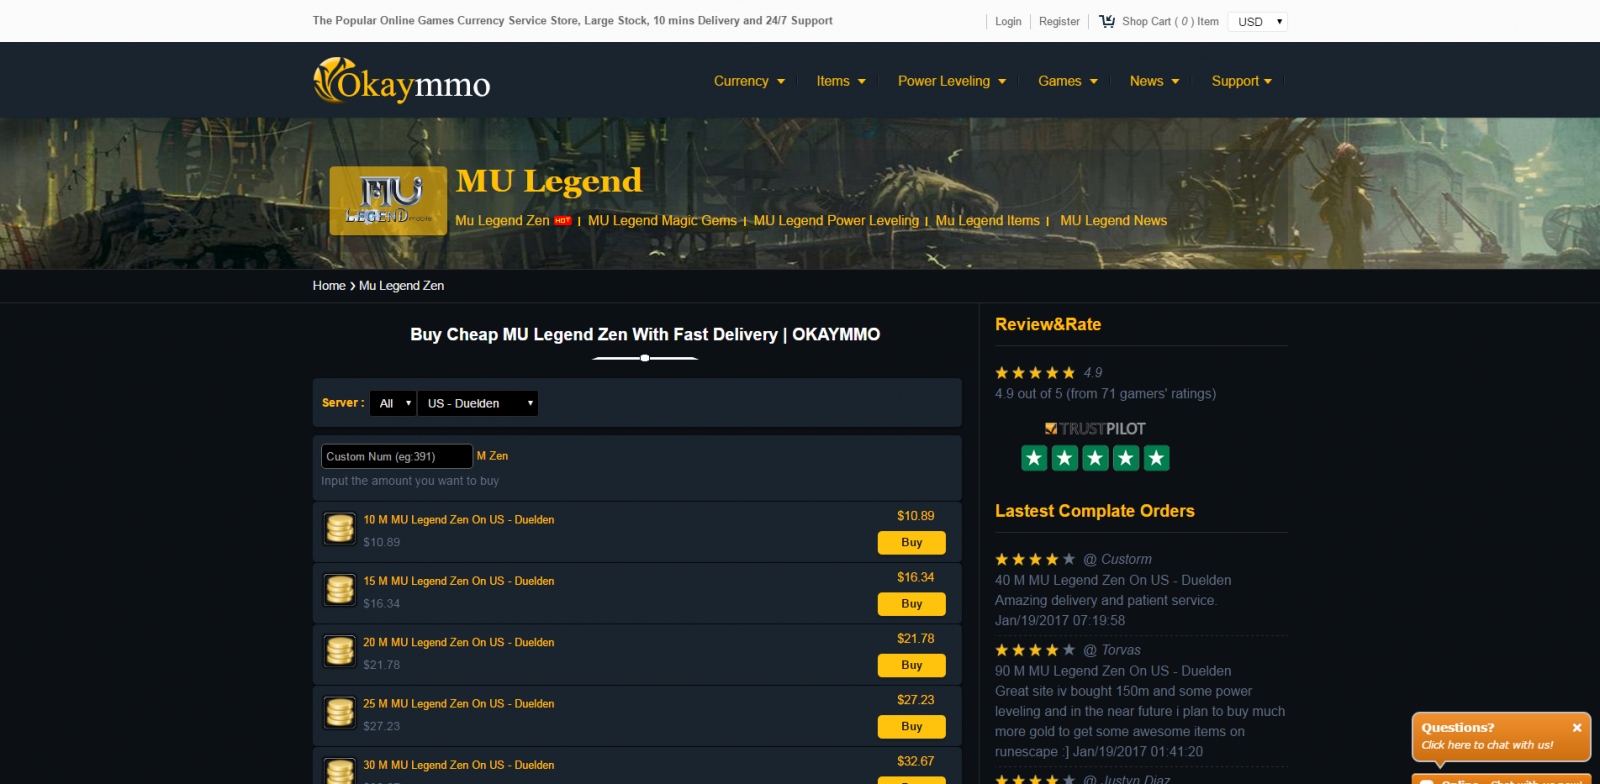Image resolution: width=1600 pixels, height=784 pixels.
Task: Click the HOT badge beside Mu Legend Zen
Action: tap(563, 221)
